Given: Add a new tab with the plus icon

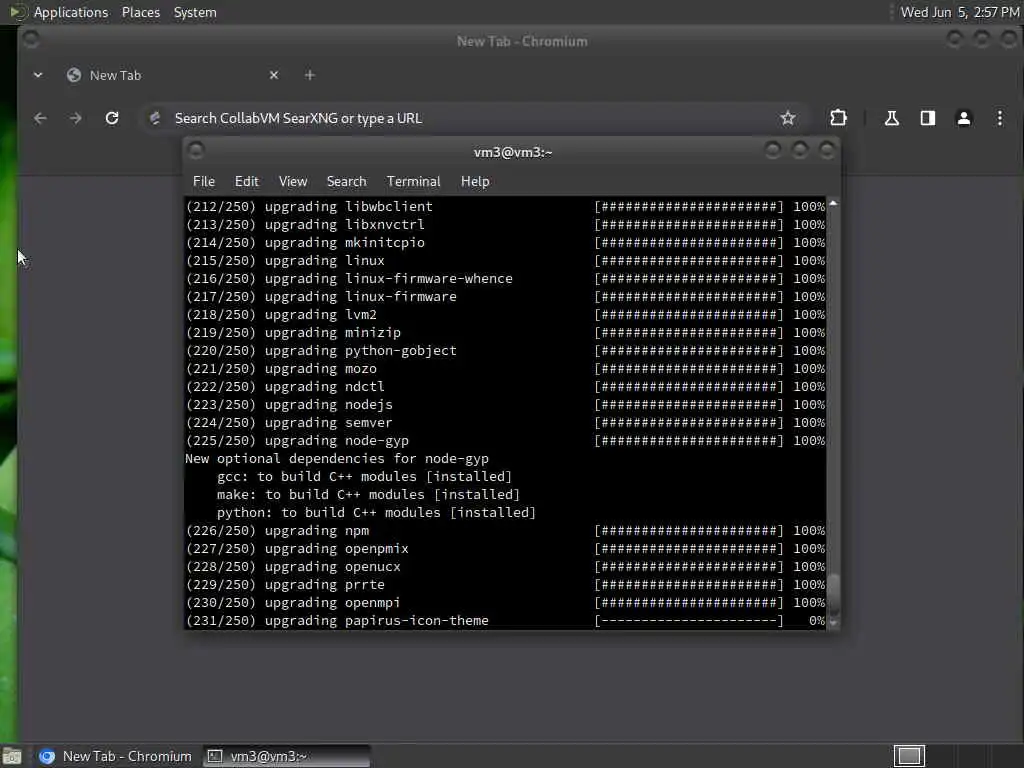Looking at the screenshot, I should tap(310, 75).
